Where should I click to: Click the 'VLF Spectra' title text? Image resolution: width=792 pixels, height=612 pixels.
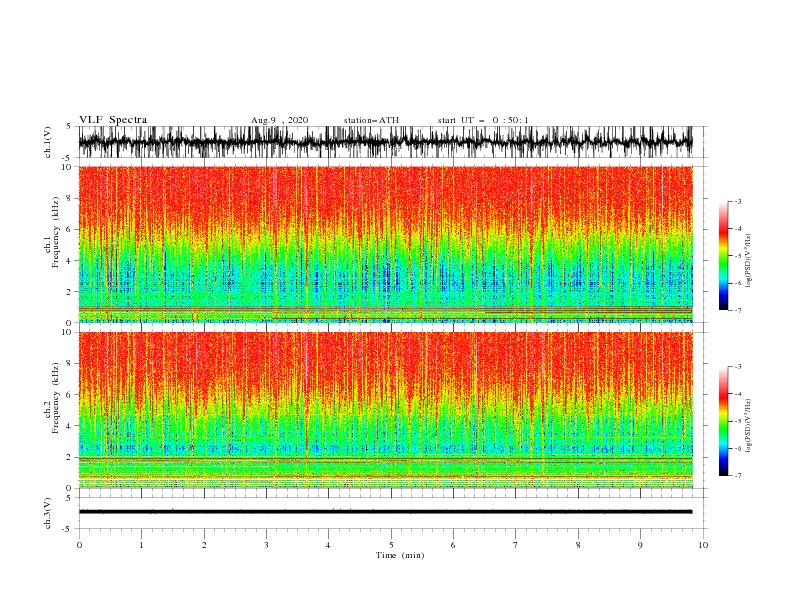pos(113,120)
